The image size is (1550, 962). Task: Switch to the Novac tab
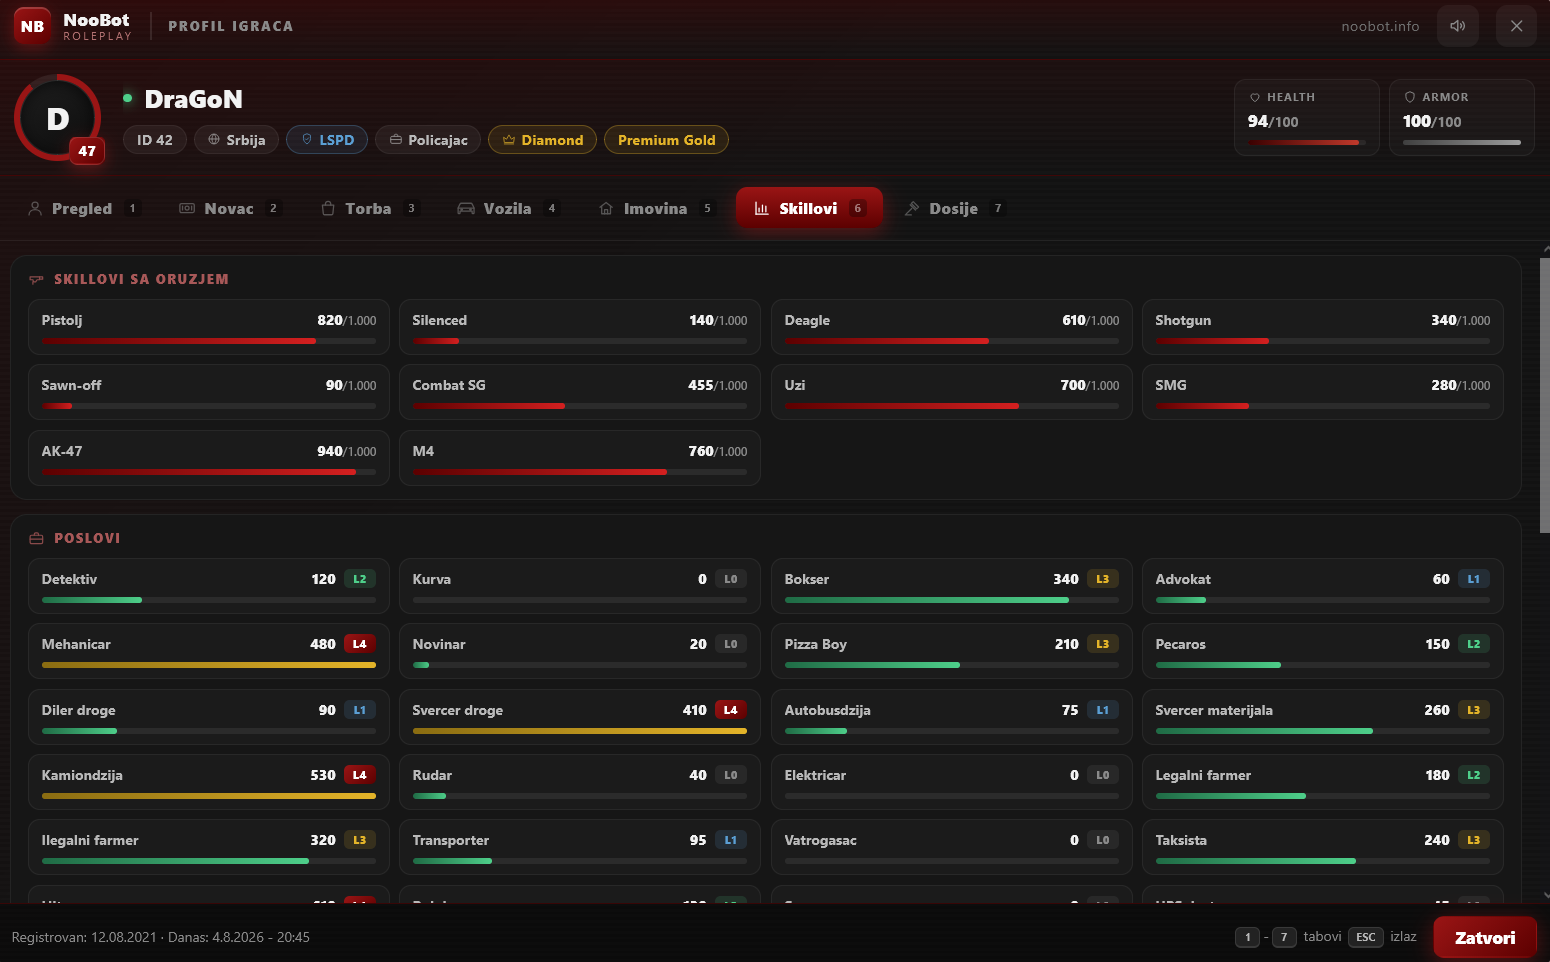pos(229,208)
